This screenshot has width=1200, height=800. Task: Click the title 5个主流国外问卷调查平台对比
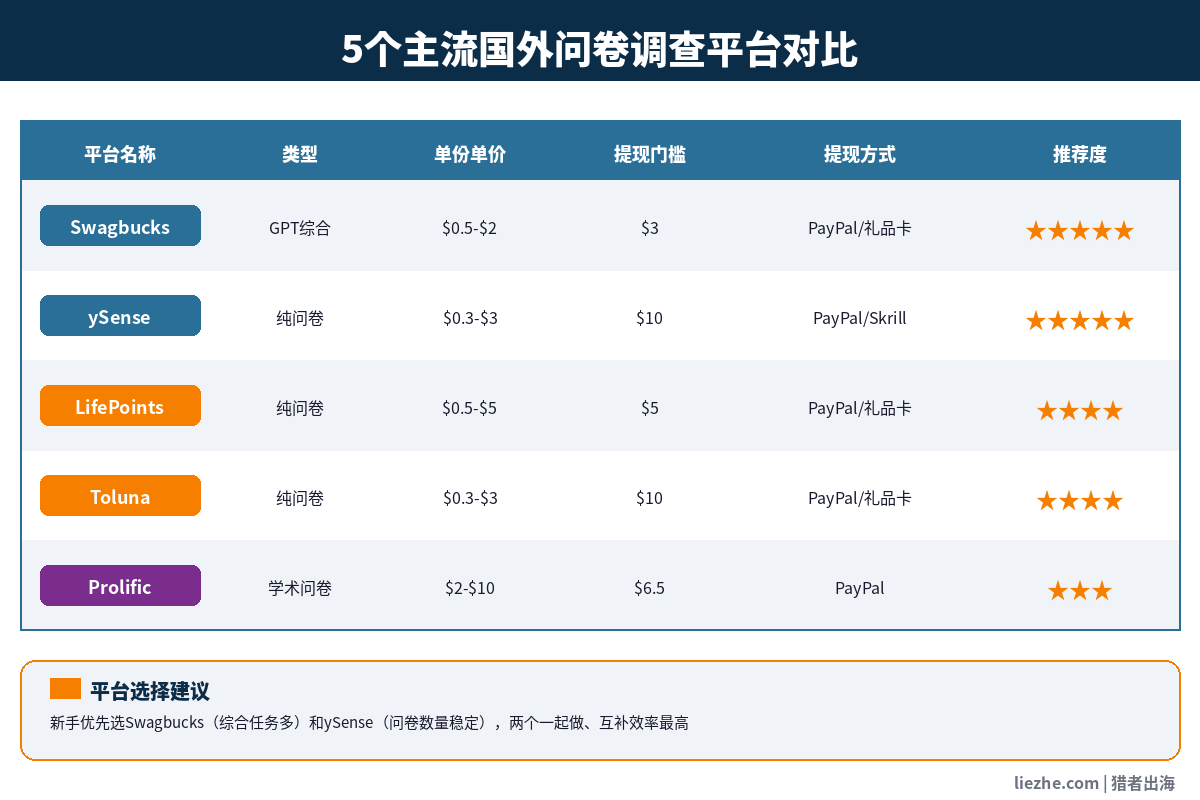click(600, 49)
